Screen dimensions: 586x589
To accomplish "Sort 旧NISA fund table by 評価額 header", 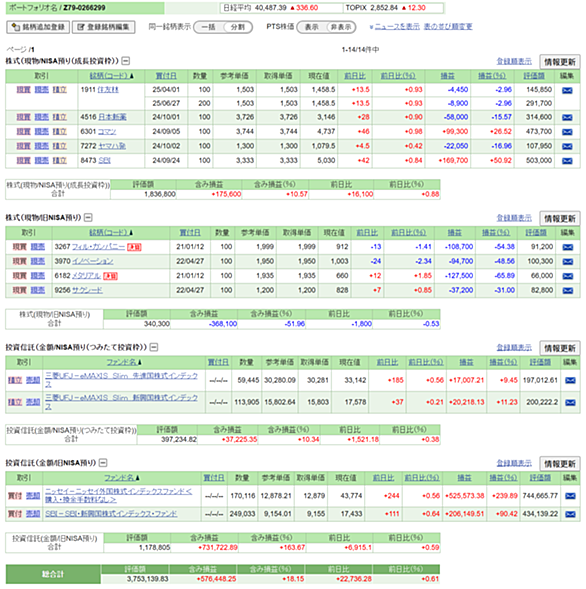I will (x=540, y=478).
